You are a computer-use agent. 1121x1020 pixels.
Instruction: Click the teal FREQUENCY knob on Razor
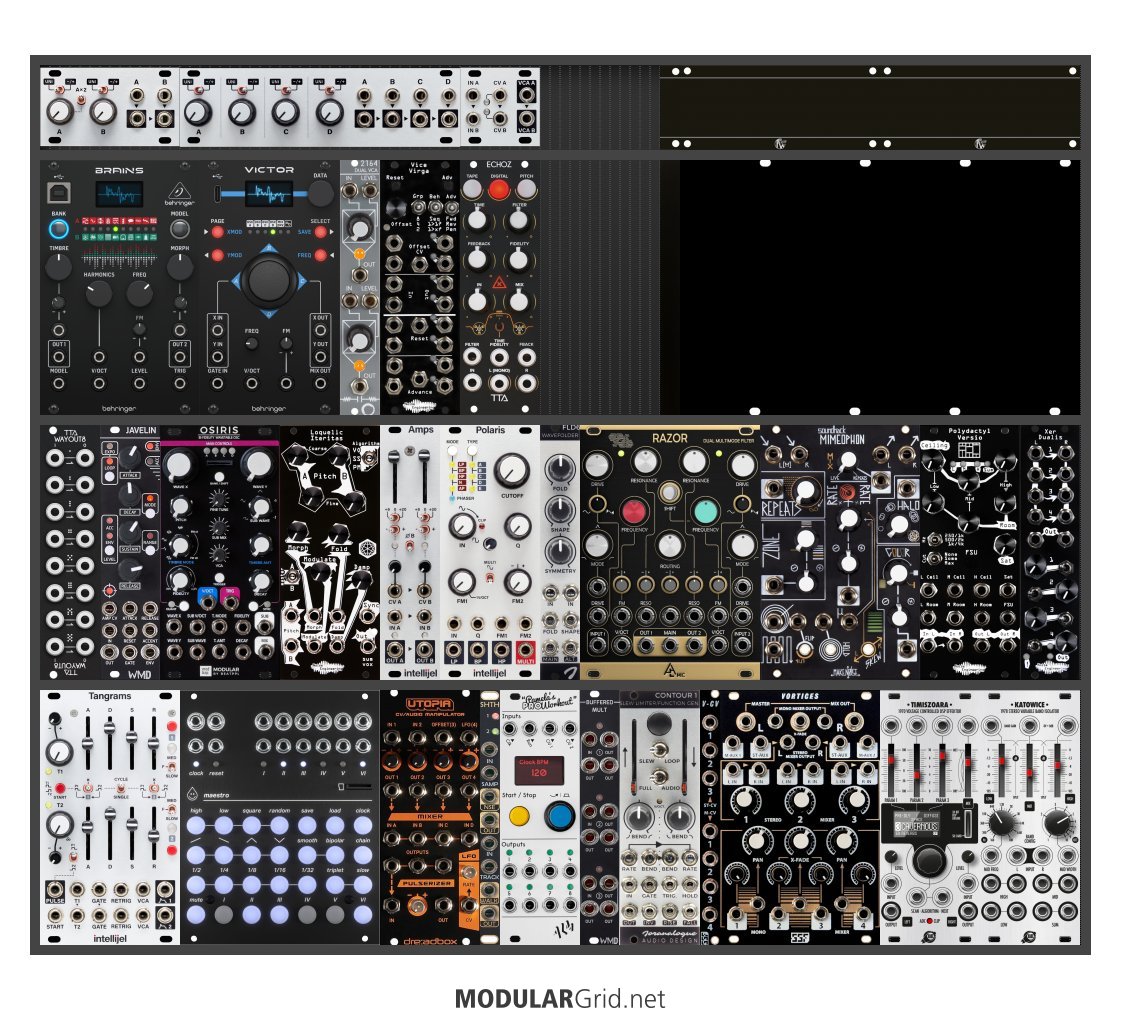pos(706,509)
